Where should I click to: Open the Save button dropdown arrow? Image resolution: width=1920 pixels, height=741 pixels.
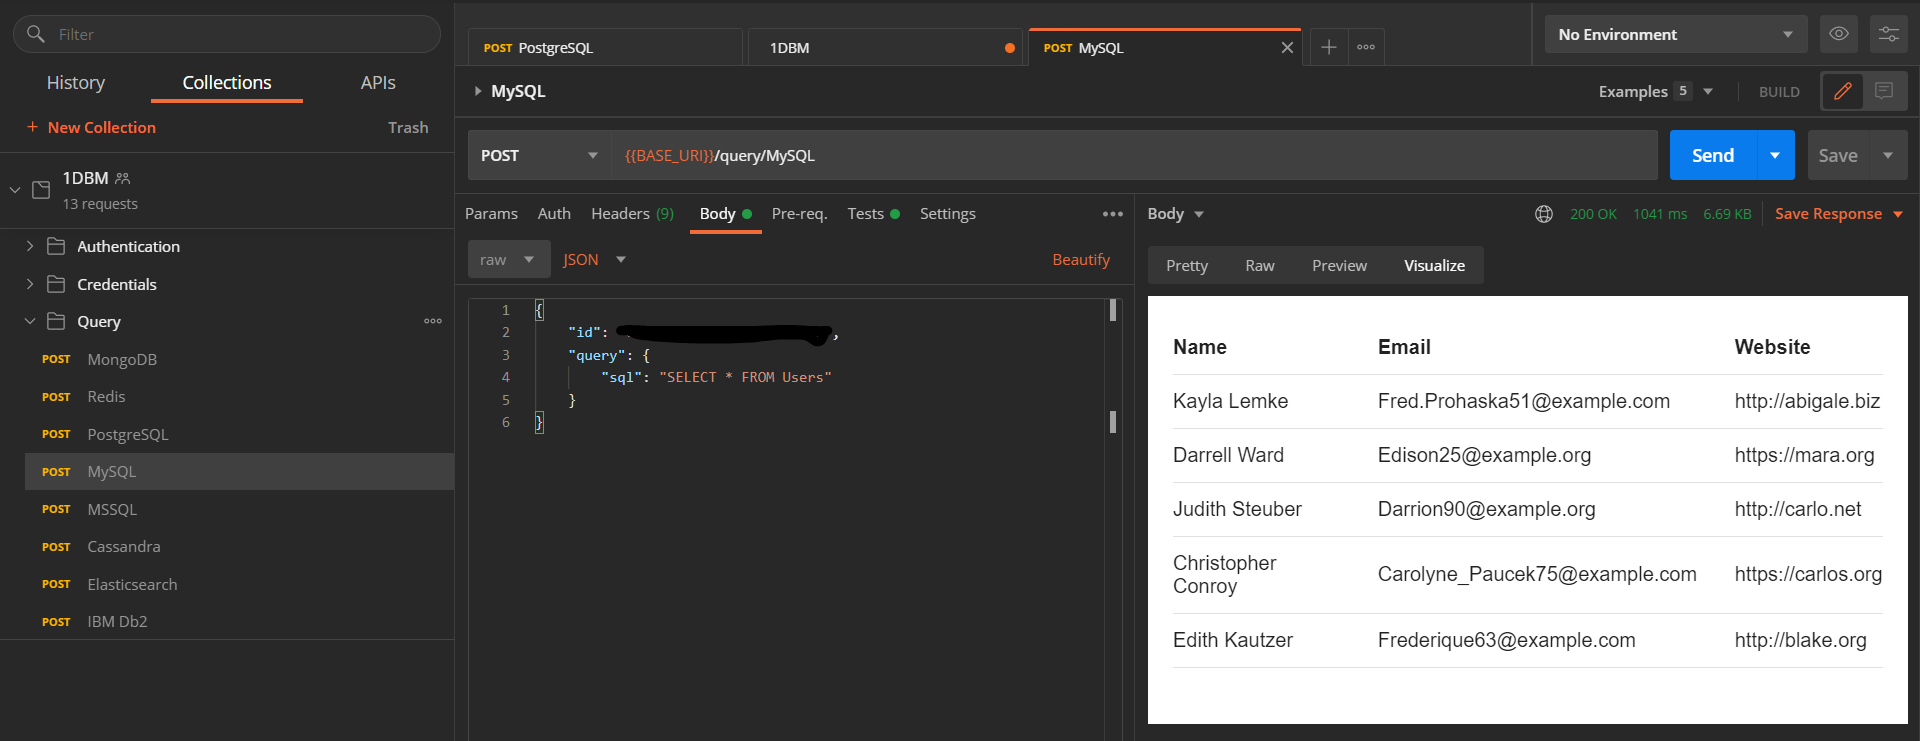tap(1888, 155)
